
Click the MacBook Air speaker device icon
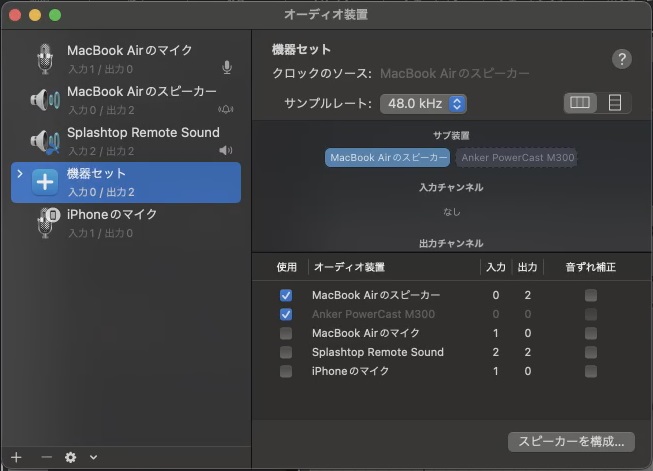45,99
